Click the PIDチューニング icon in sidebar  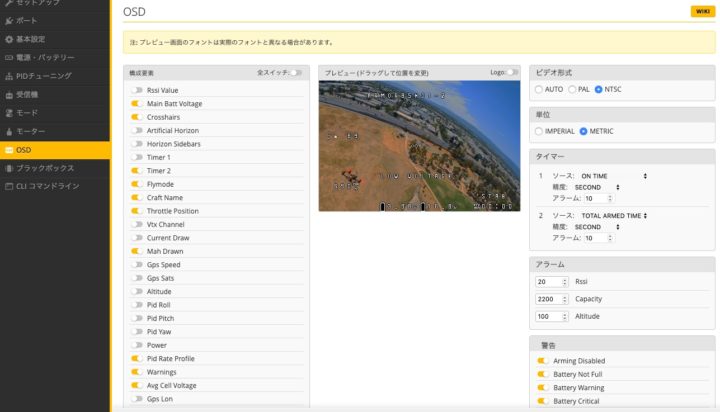[10, 76]
